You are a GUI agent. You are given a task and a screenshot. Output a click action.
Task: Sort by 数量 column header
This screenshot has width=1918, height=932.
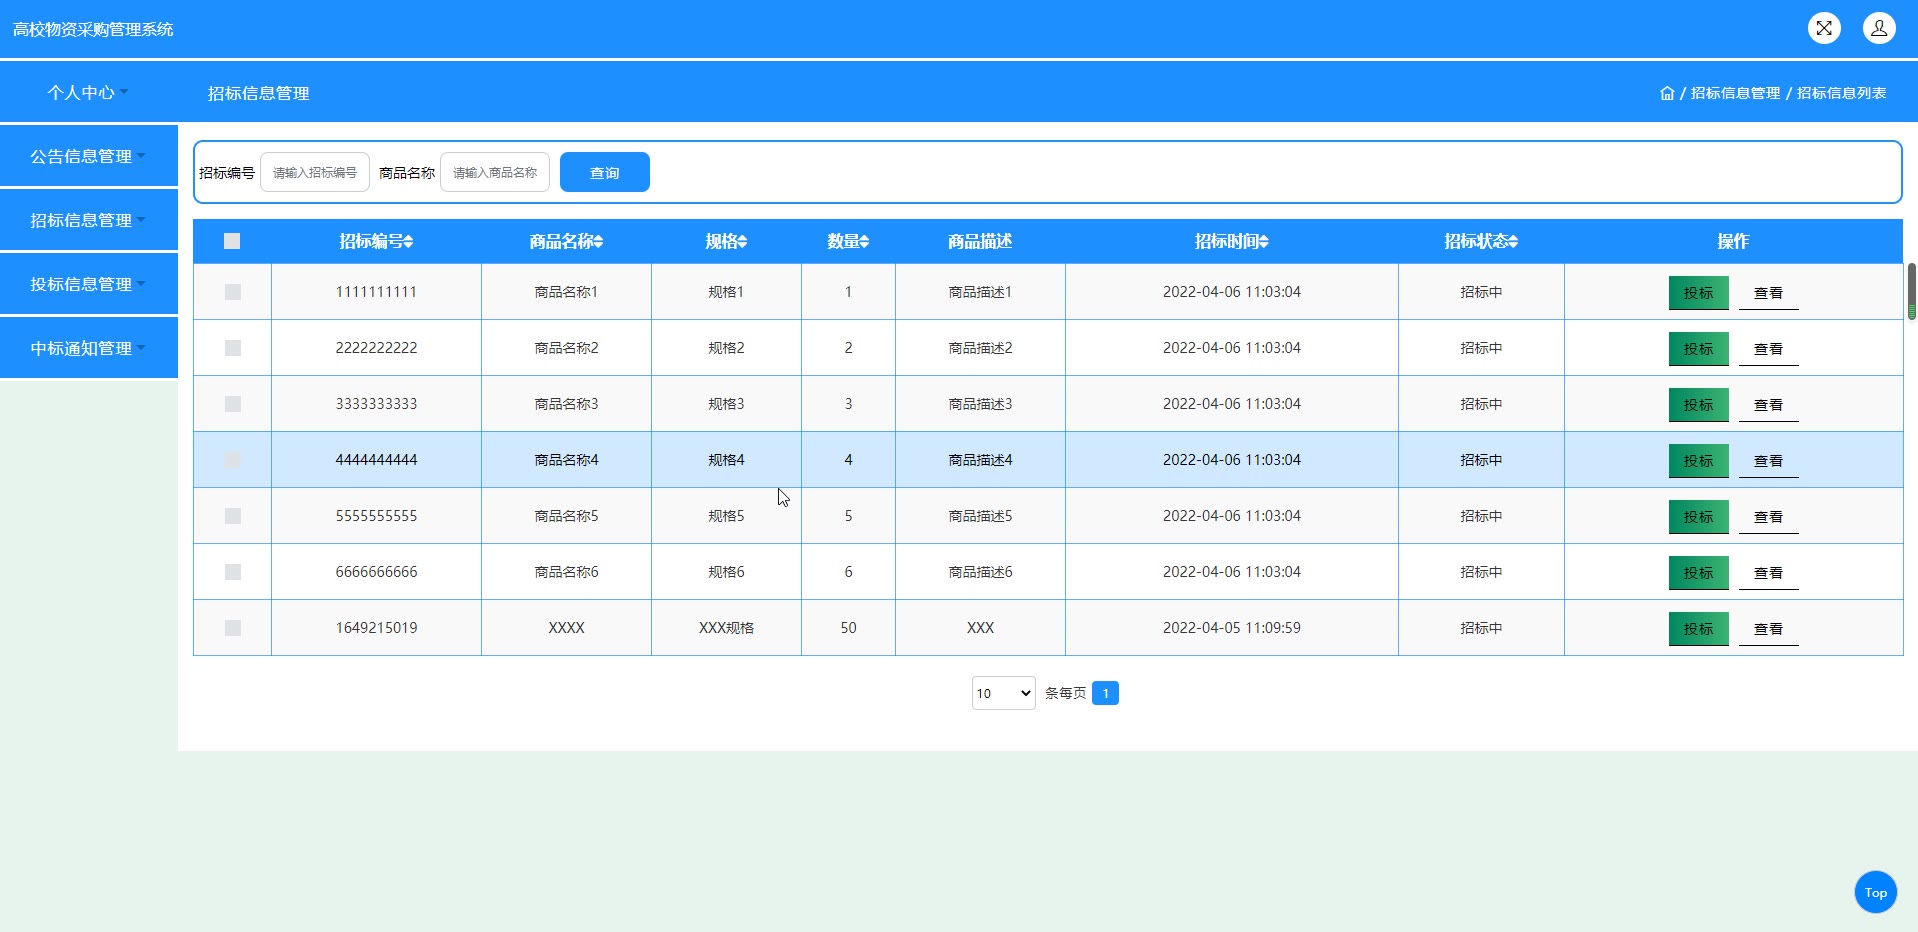(x=848, y=241)
